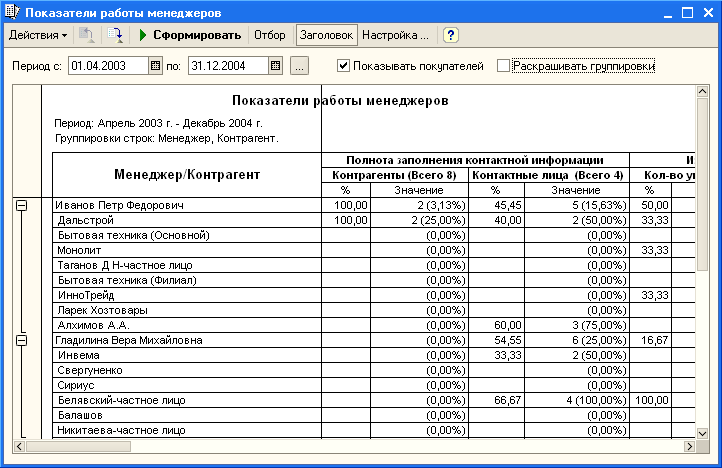Click the vertical scrollbar up arrow

(x=702, y=91)
